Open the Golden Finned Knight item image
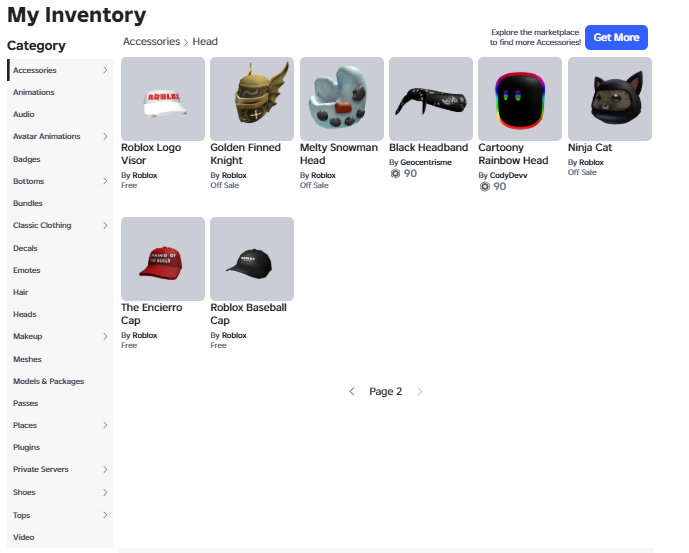 click(252, 99)
